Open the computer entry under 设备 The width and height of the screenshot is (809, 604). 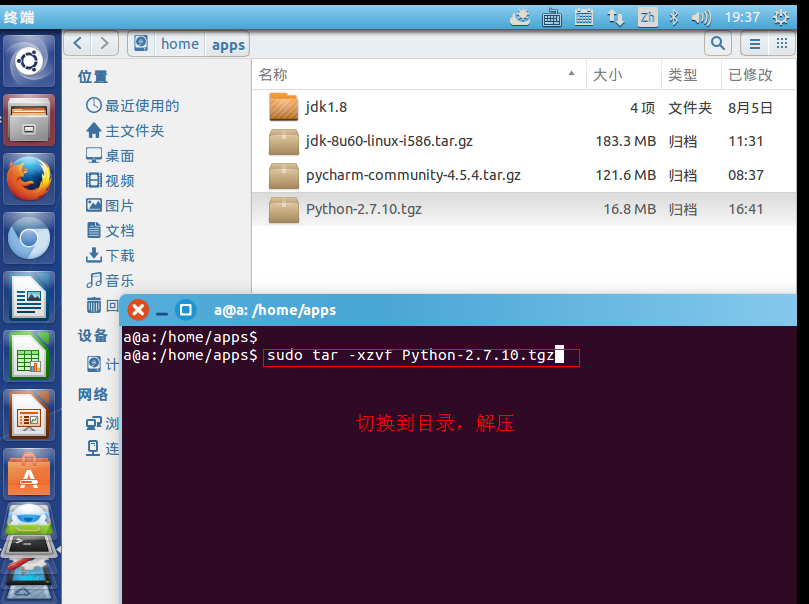click(102, 364)
